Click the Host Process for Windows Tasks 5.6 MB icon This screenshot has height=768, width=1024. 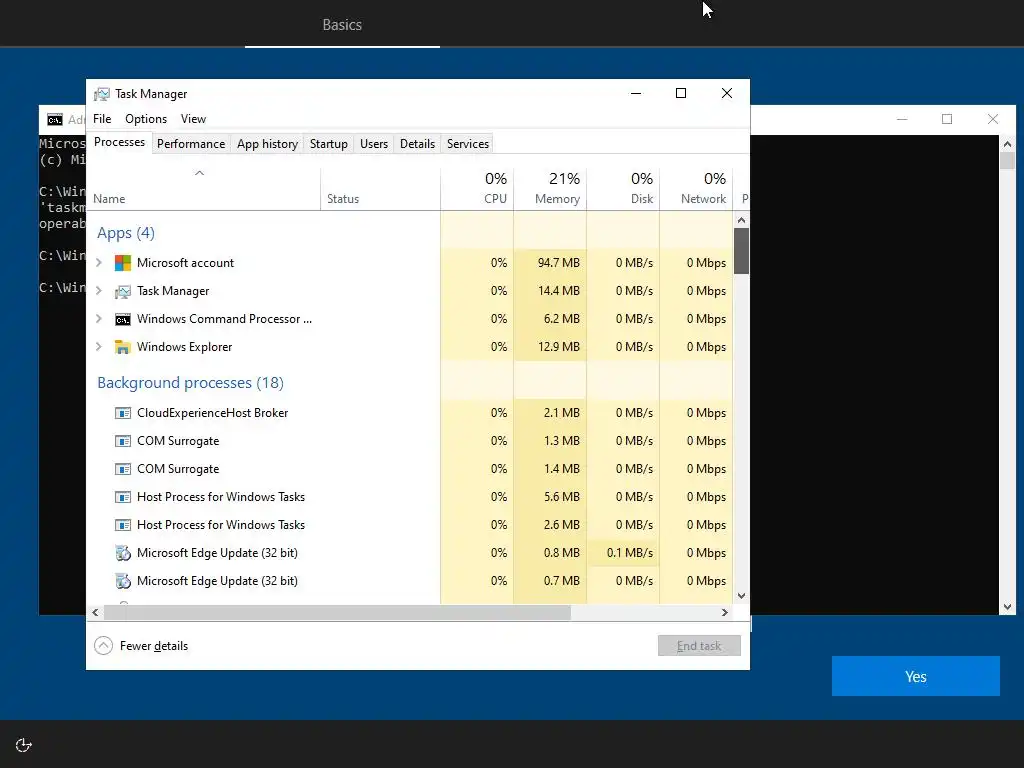(123, 497)
